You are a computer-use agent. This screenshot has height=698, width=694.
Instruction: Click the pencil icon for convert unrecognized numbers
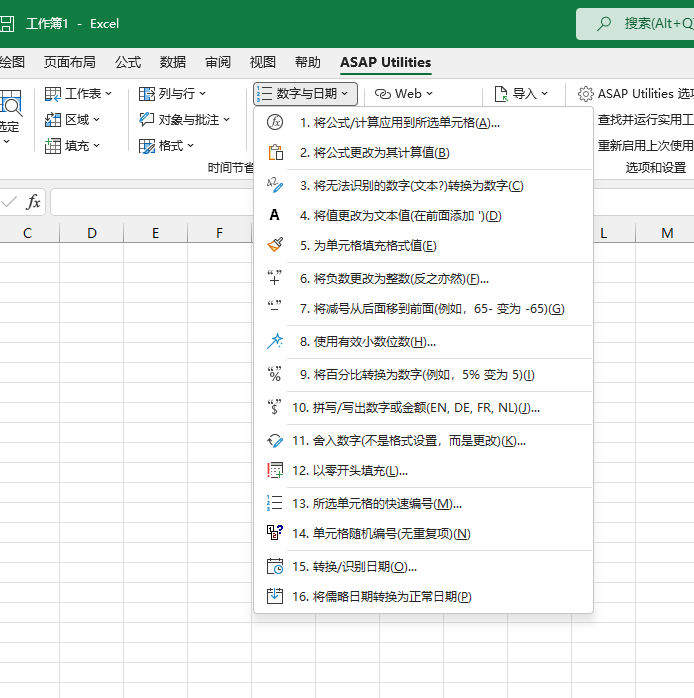coord(275,185)
